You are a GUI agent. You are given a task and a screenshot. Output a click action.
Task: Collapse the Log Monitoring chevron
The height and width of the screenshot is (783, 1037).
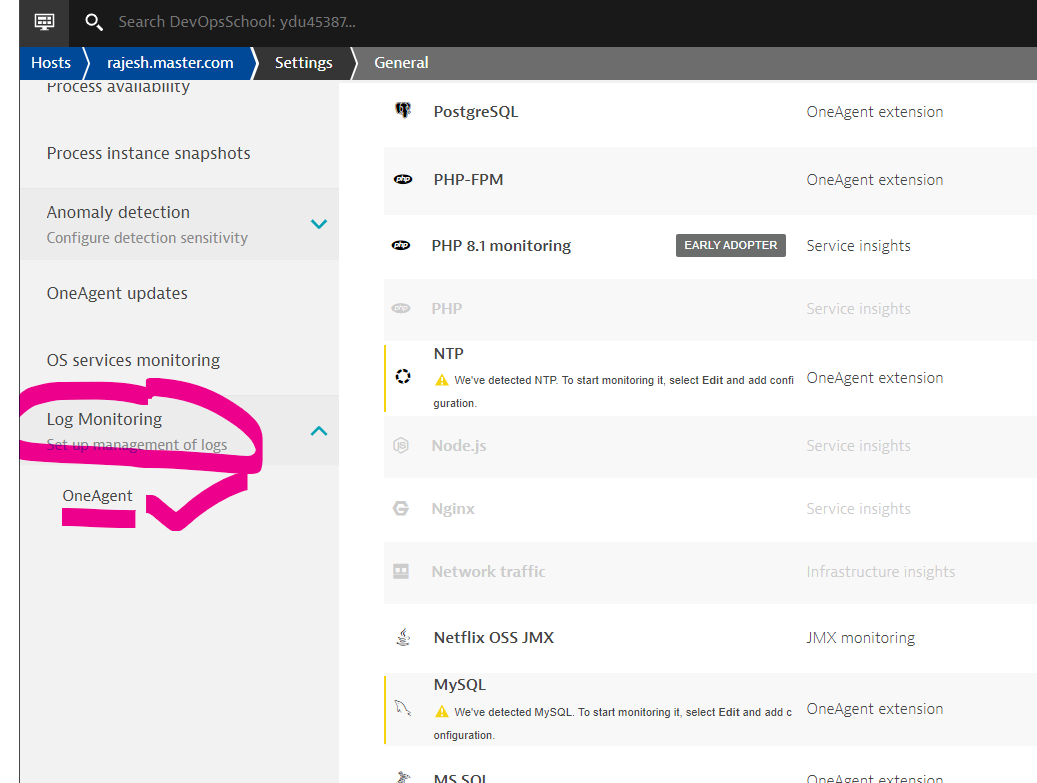click(319, 431)
